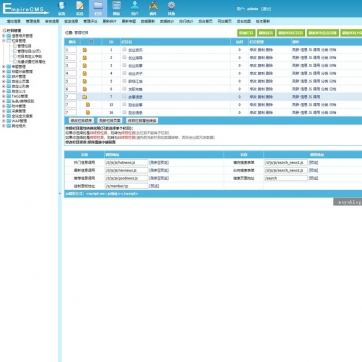Screen dimensions: 362x362
Task: Expand the 标题分类管理 tree node
Action: (x=4, y=71)
